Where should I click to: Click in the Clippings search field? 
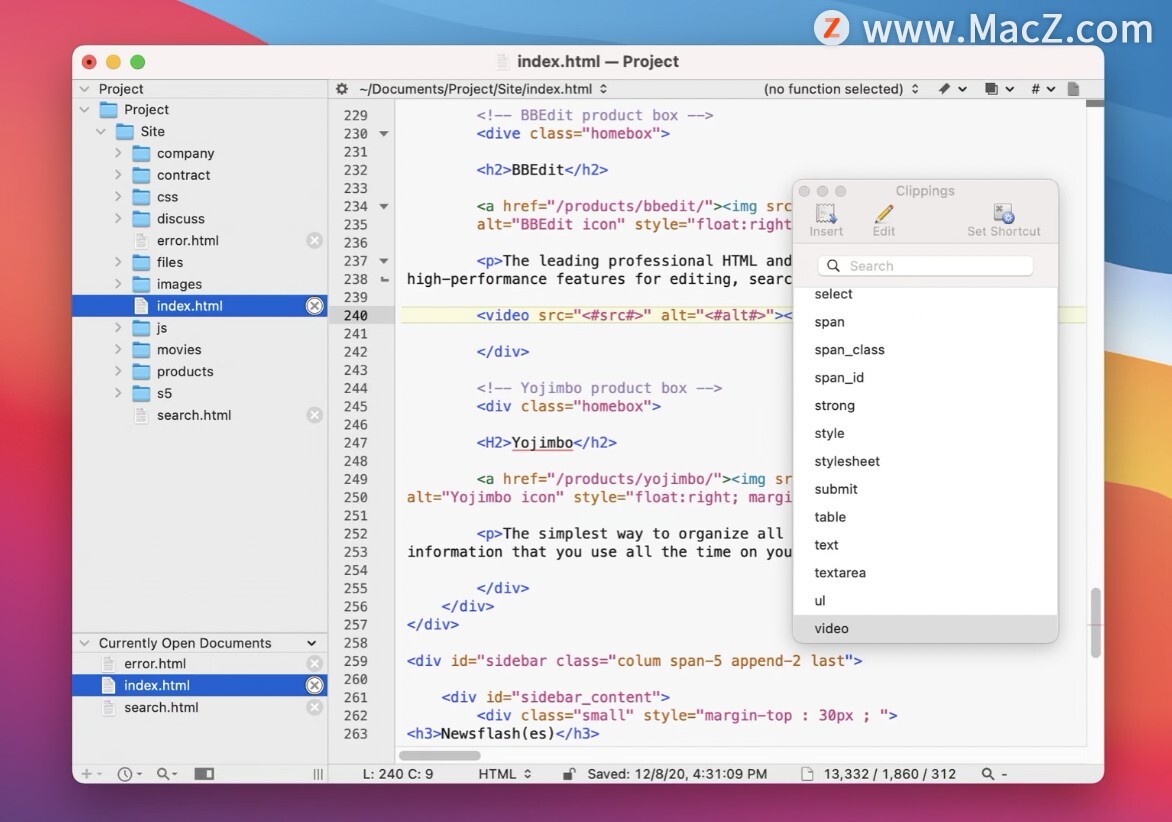[x=925, y=266]
